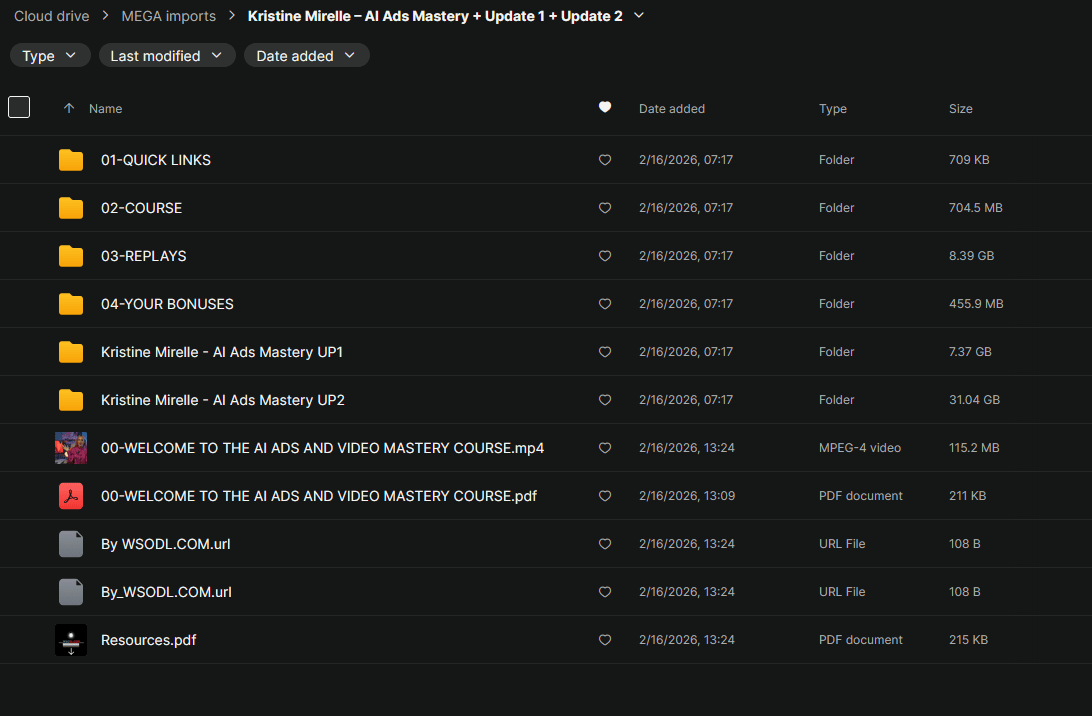Tick the select-all checkbox in the header
This screenshot has width=1092, height=716.
click(x=19, y=107)
